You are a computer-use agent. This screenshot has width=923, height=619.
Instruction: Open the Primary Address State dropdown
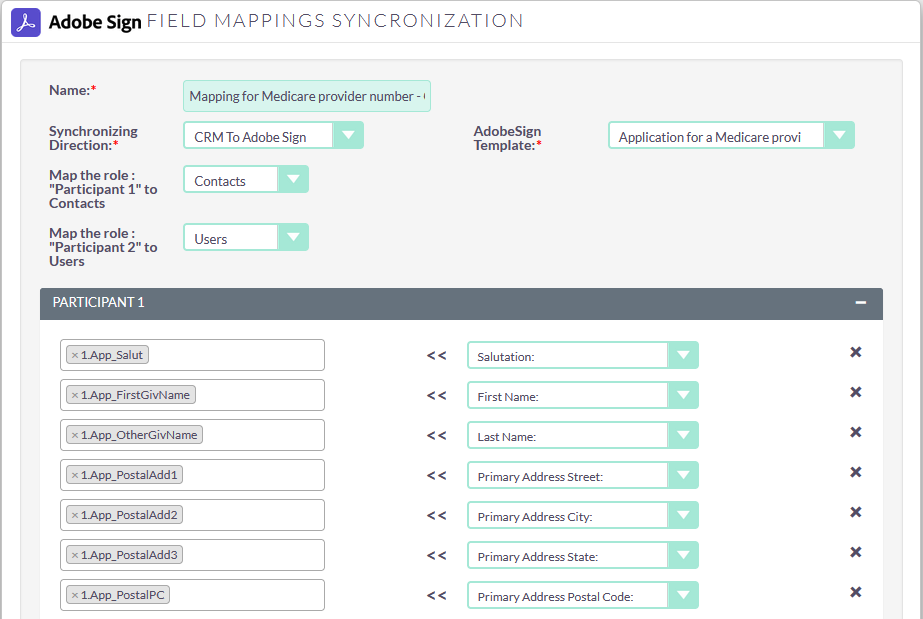583,555
